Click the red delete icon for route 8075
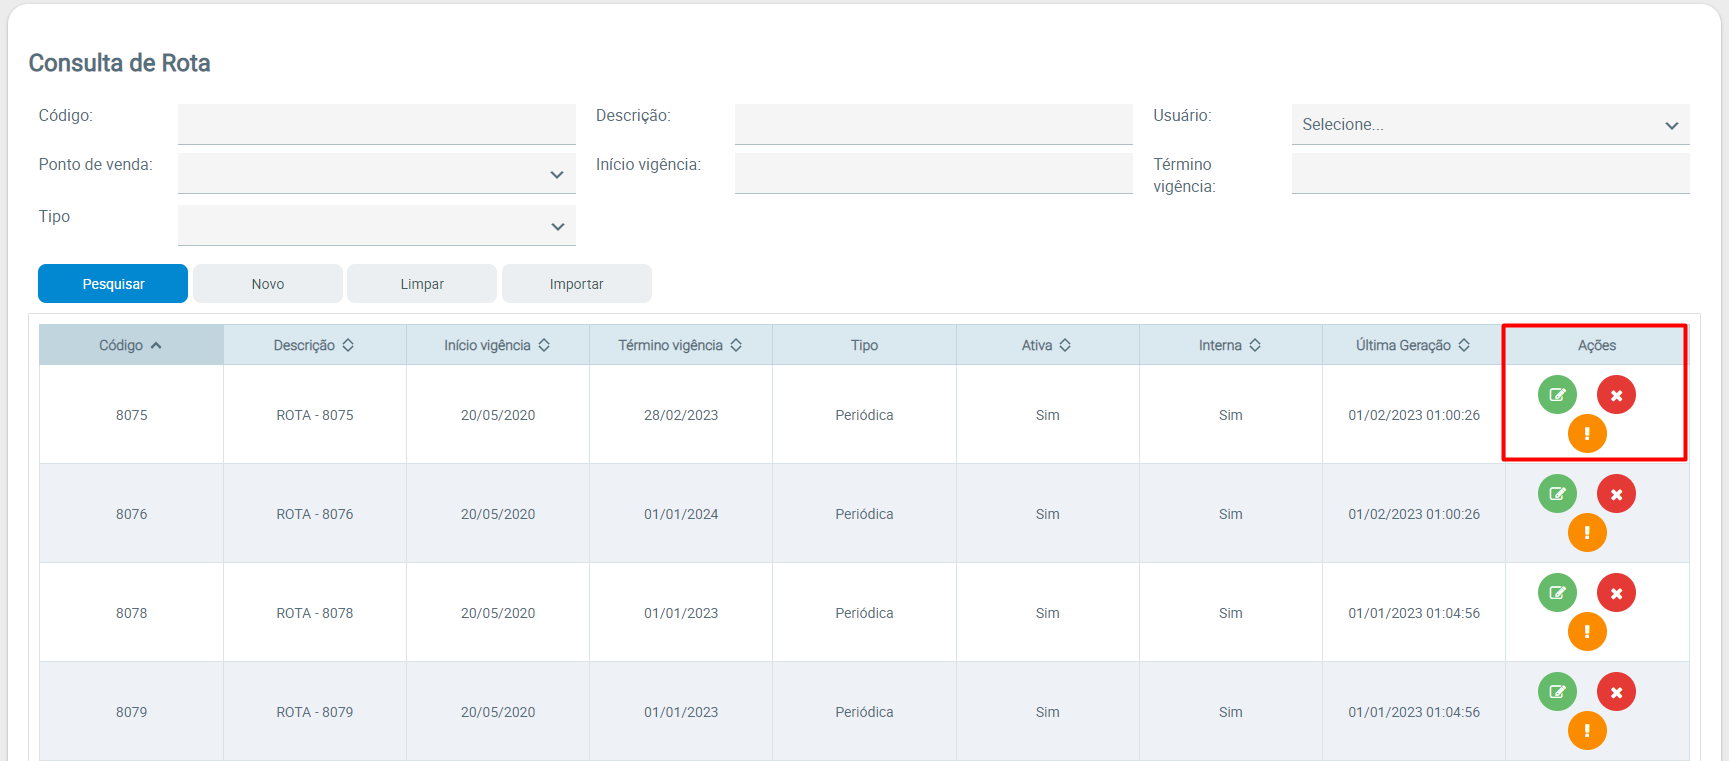 (x=1616, y=395)
